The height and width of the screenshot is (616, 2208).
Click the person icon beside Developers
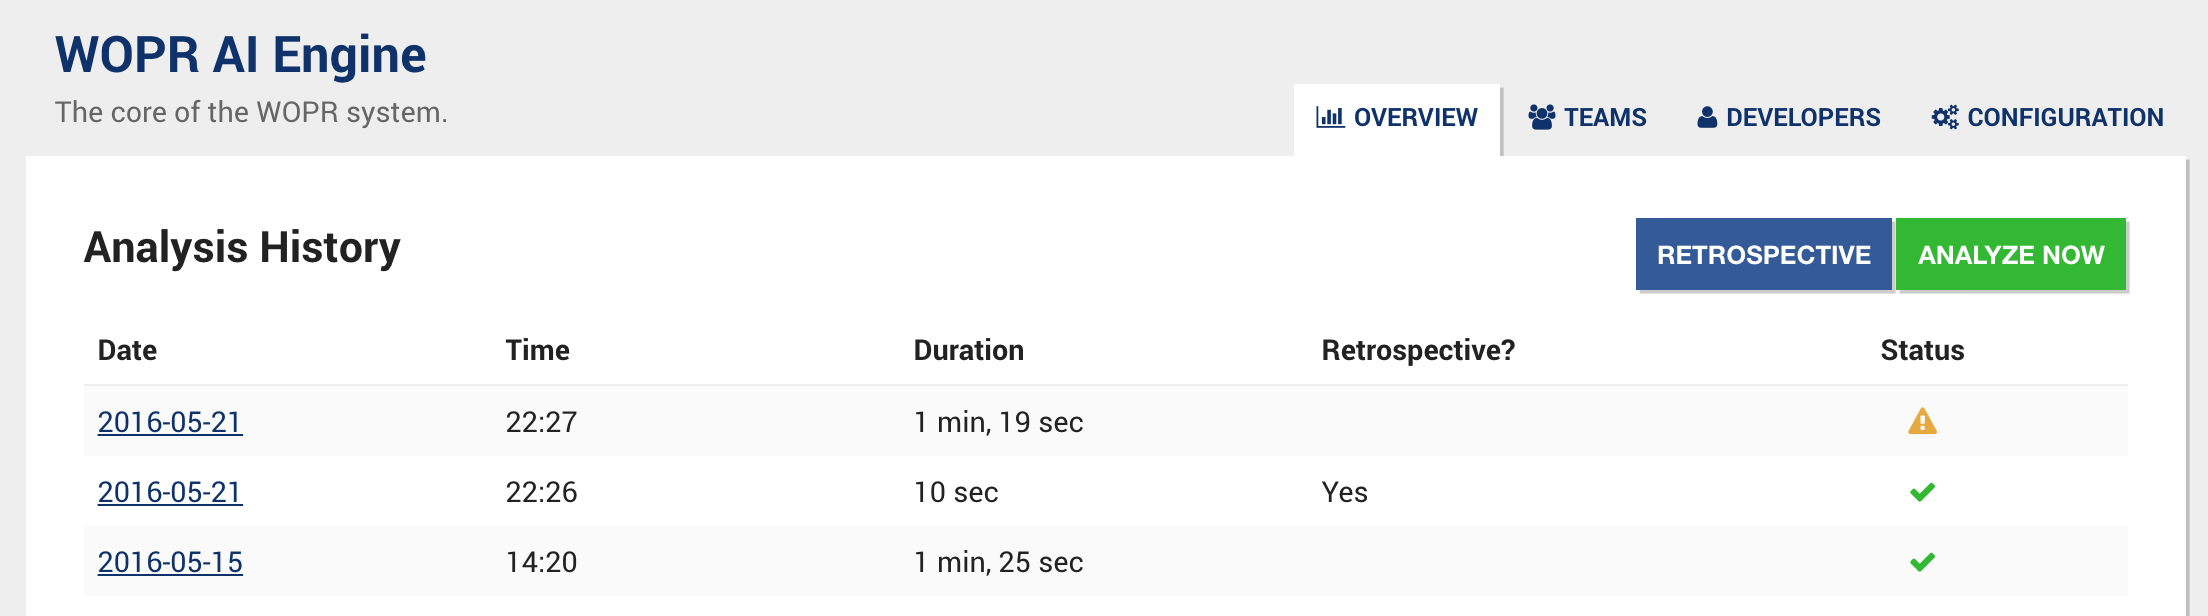1707,118
